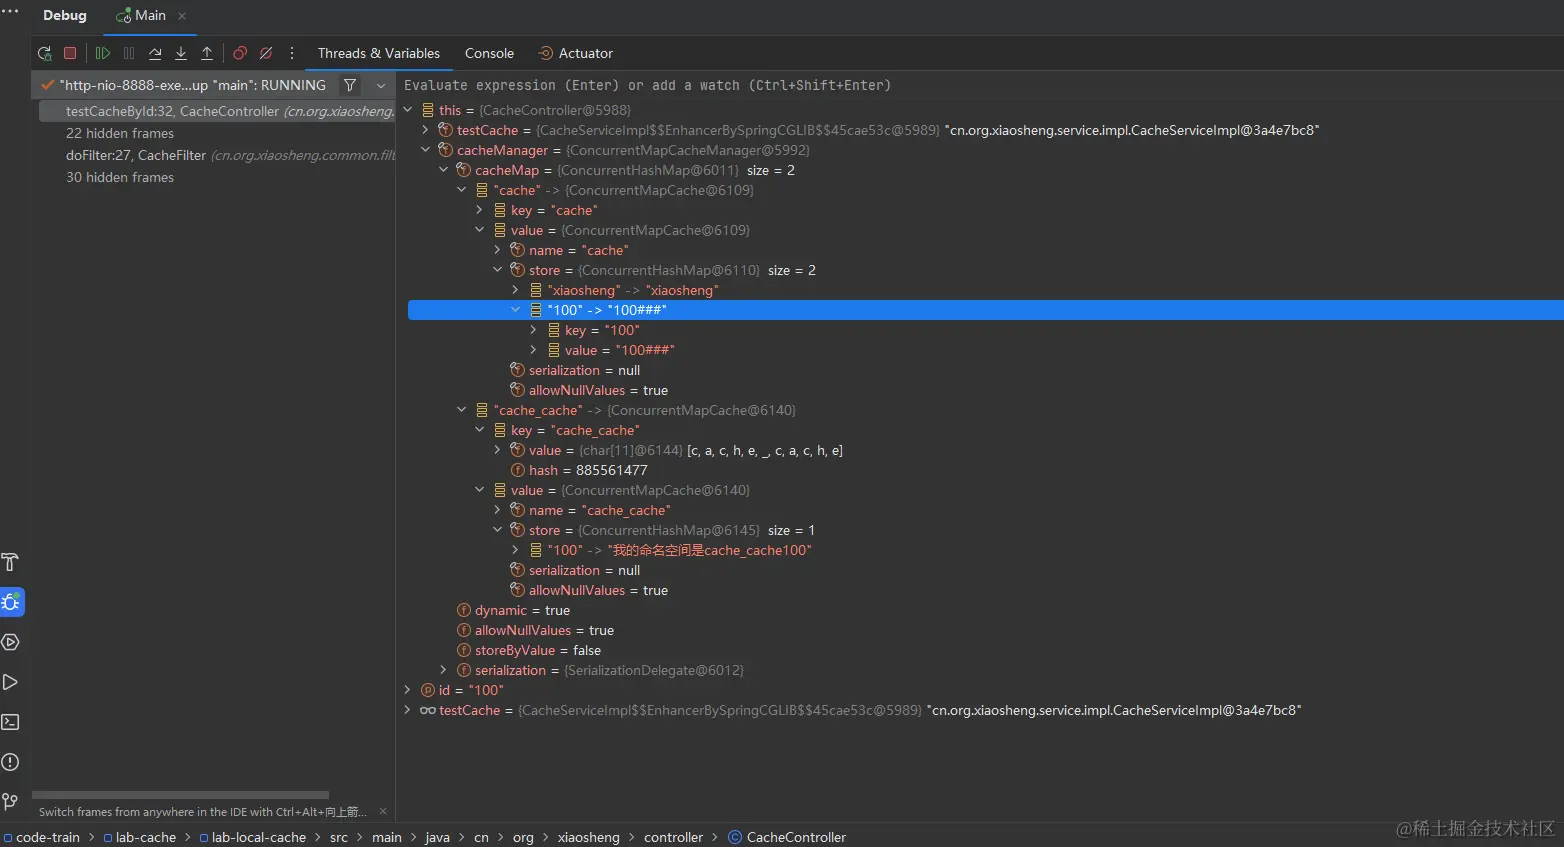The image size is (1564, 847).
Task: Collapse the 'this' CacheController node
Action: [x=408, y=110]
